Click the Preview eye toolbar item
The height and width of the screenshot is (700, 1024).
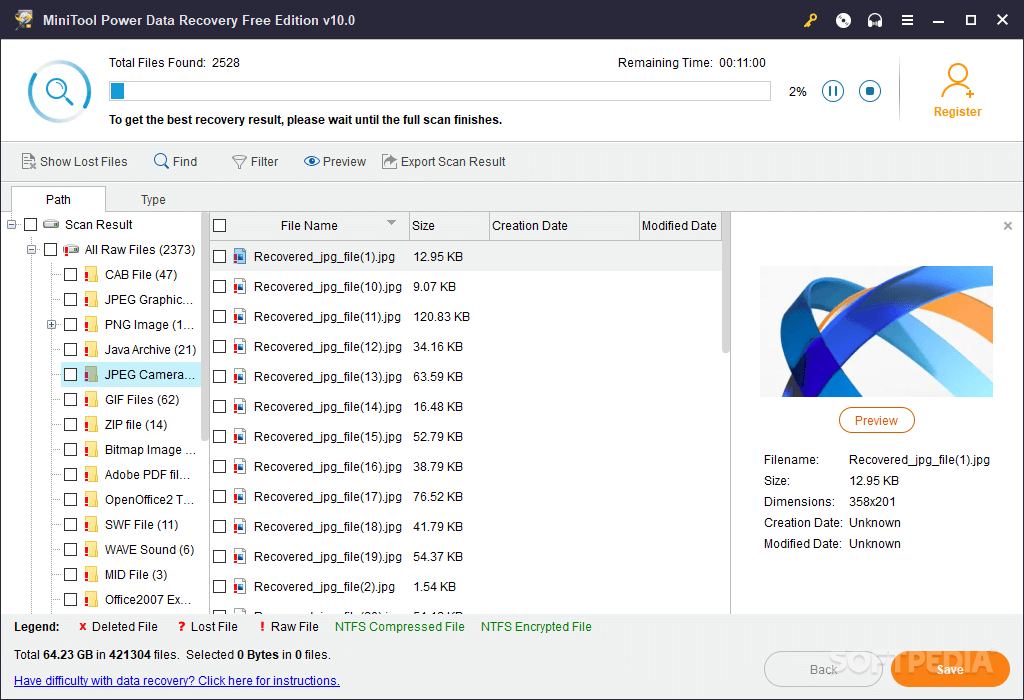pyautogui.click(x=334, y=161)
